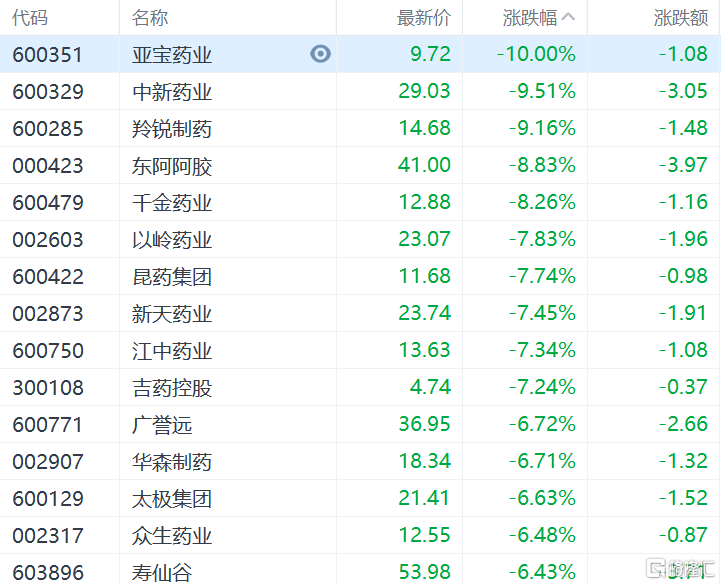Sort by 涨跌幅 arrow indicator

pos(568,17)
